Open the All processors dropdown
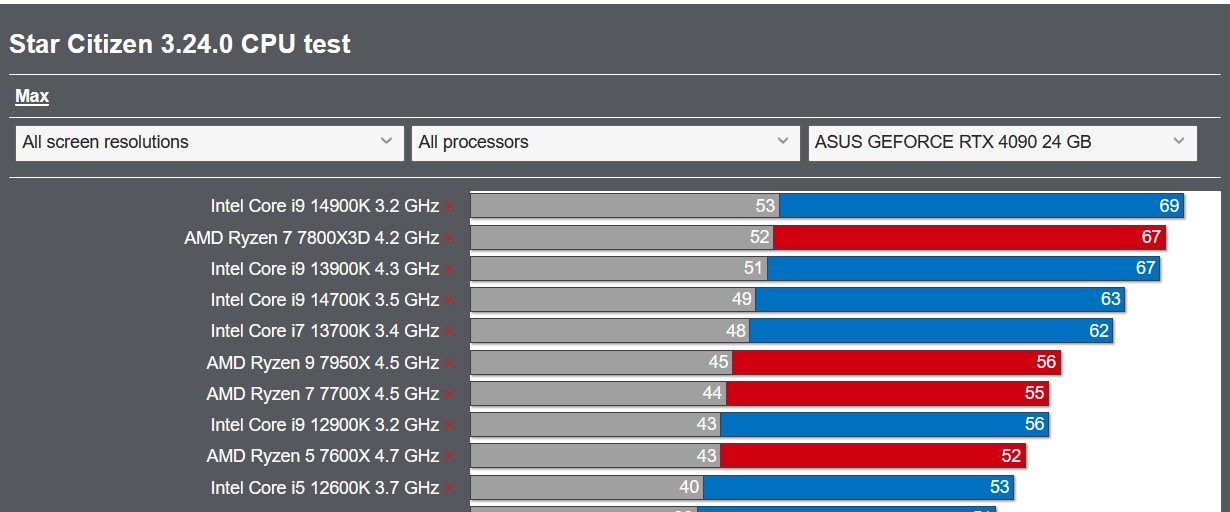The image size is (1230, 512). coord(606,142)
